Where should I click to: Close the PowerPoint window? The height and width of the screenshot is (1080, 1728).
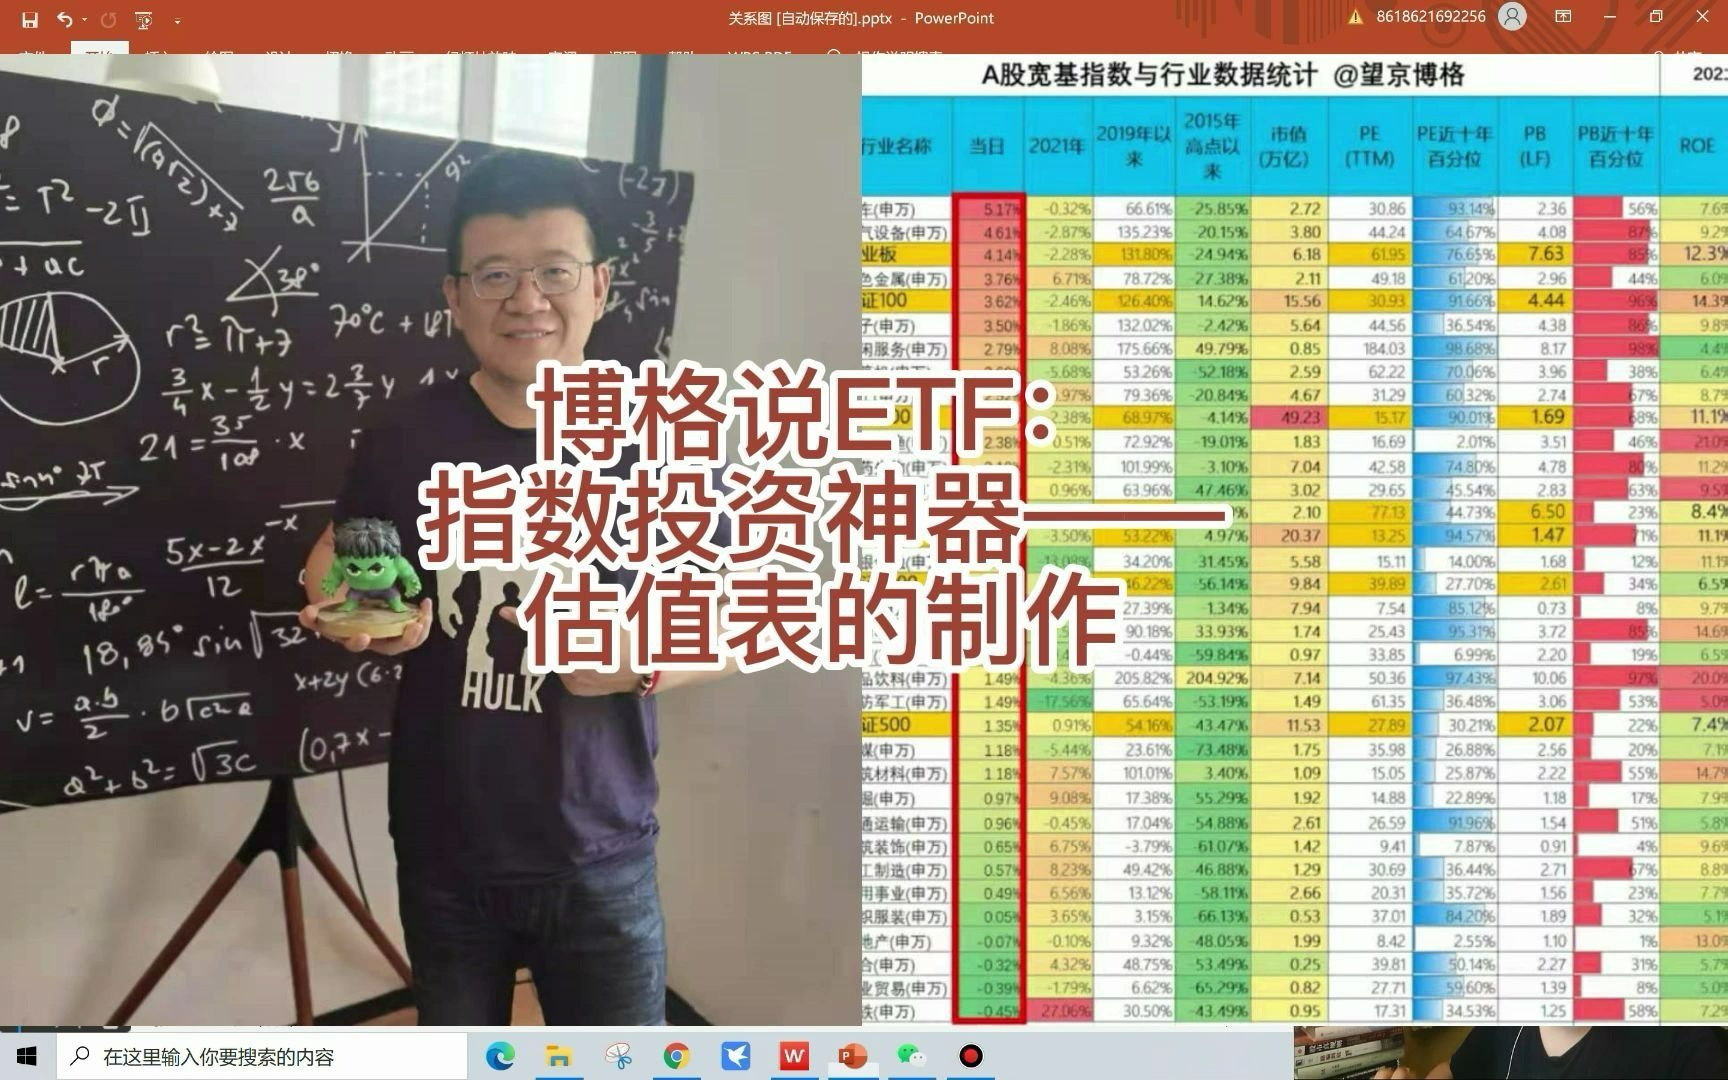pos(1703,17)
